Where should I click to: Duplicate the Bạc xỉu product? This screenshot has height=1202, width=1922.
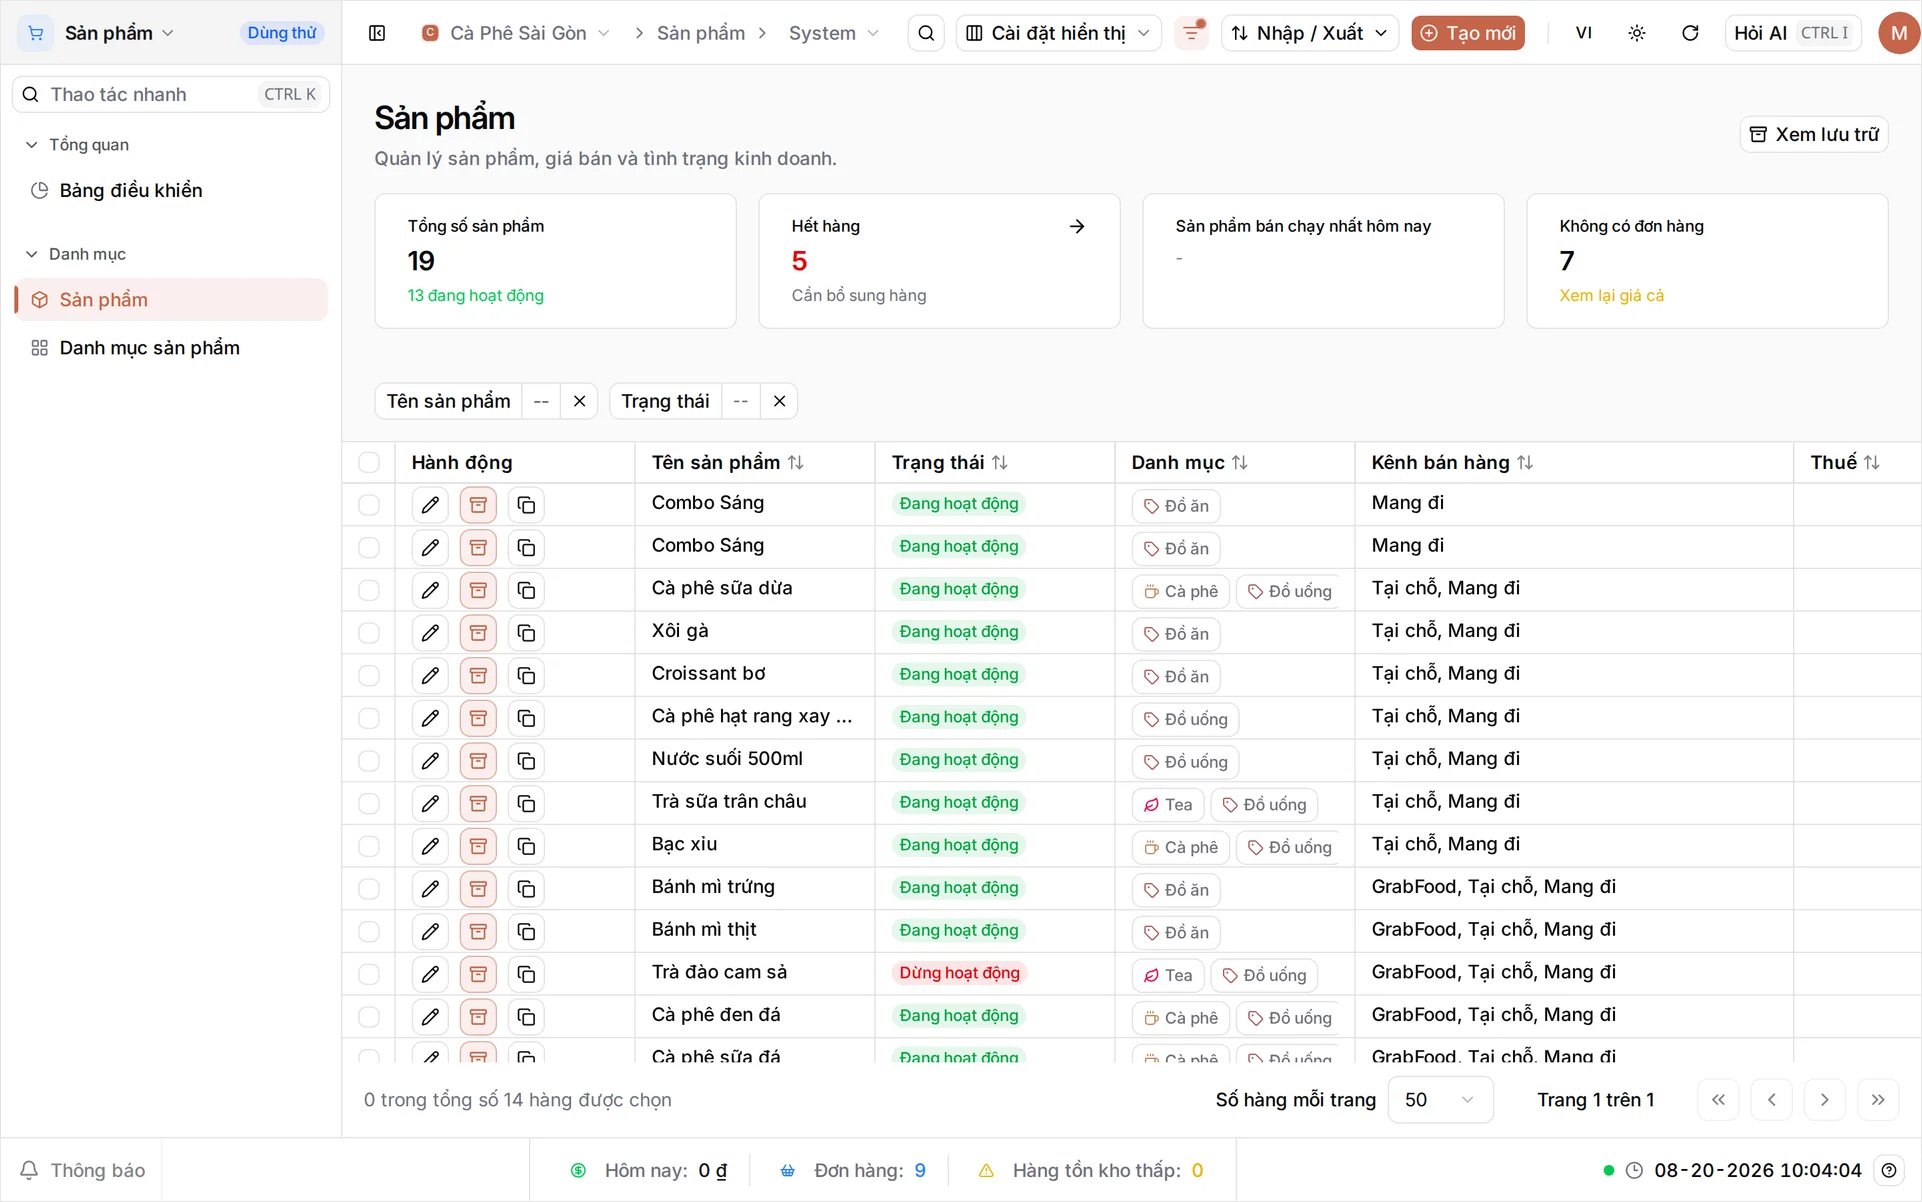pos(526,846)
